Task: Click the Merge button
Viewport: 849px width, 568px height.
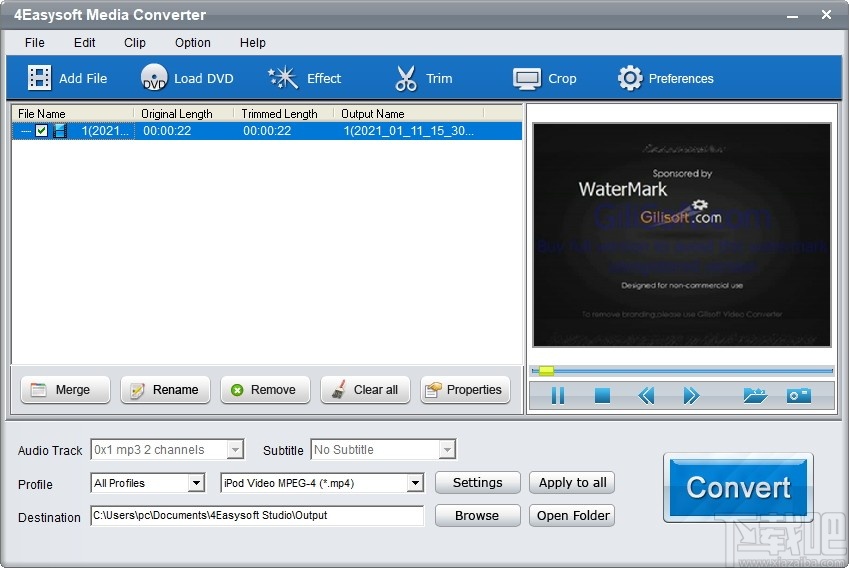Action: coord(65,390)
